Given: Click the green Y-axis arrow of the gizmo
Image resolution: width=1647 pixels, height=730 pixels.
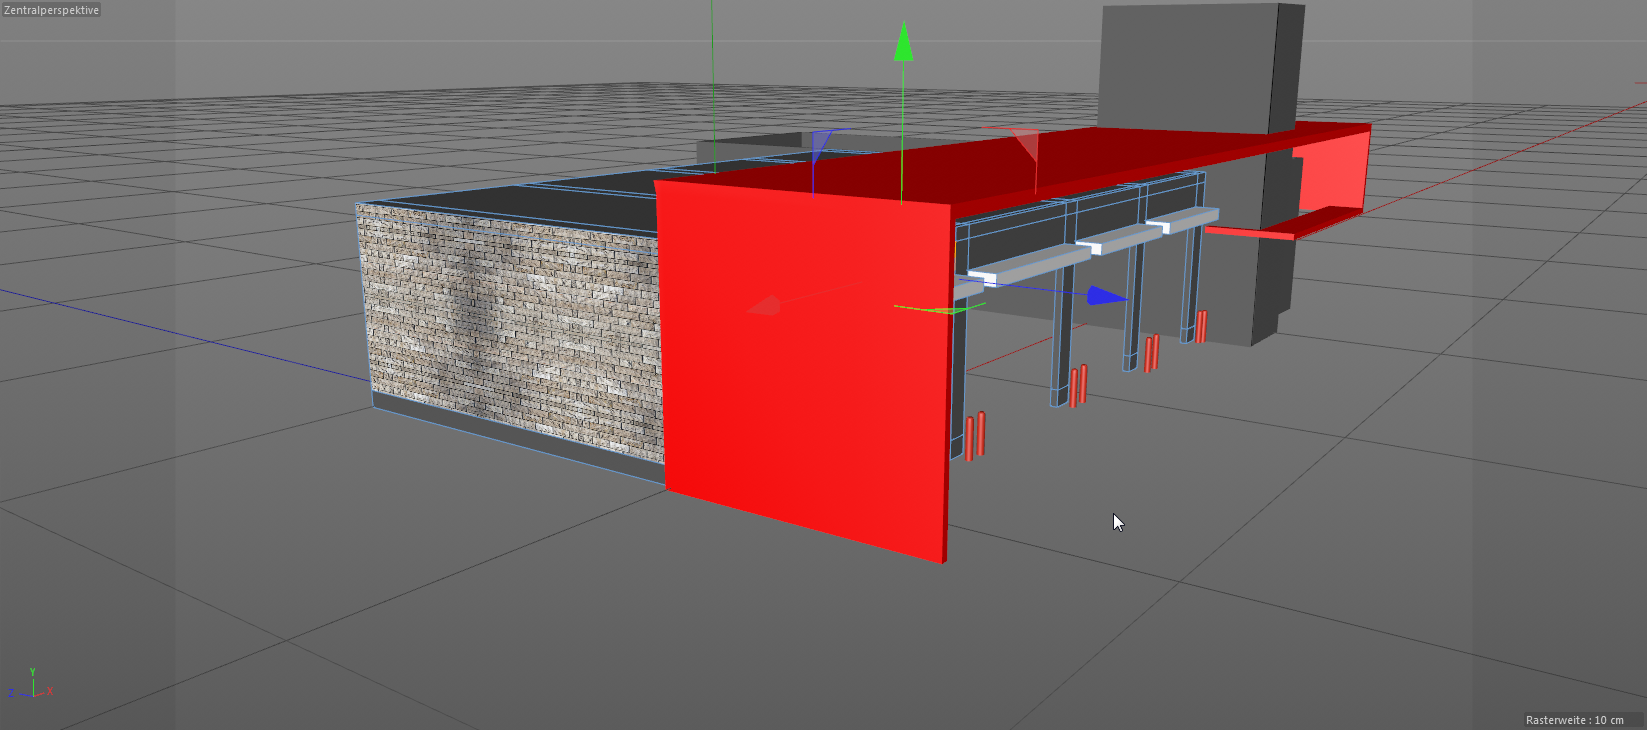Looking at the screenshot, I should [903, 43].
